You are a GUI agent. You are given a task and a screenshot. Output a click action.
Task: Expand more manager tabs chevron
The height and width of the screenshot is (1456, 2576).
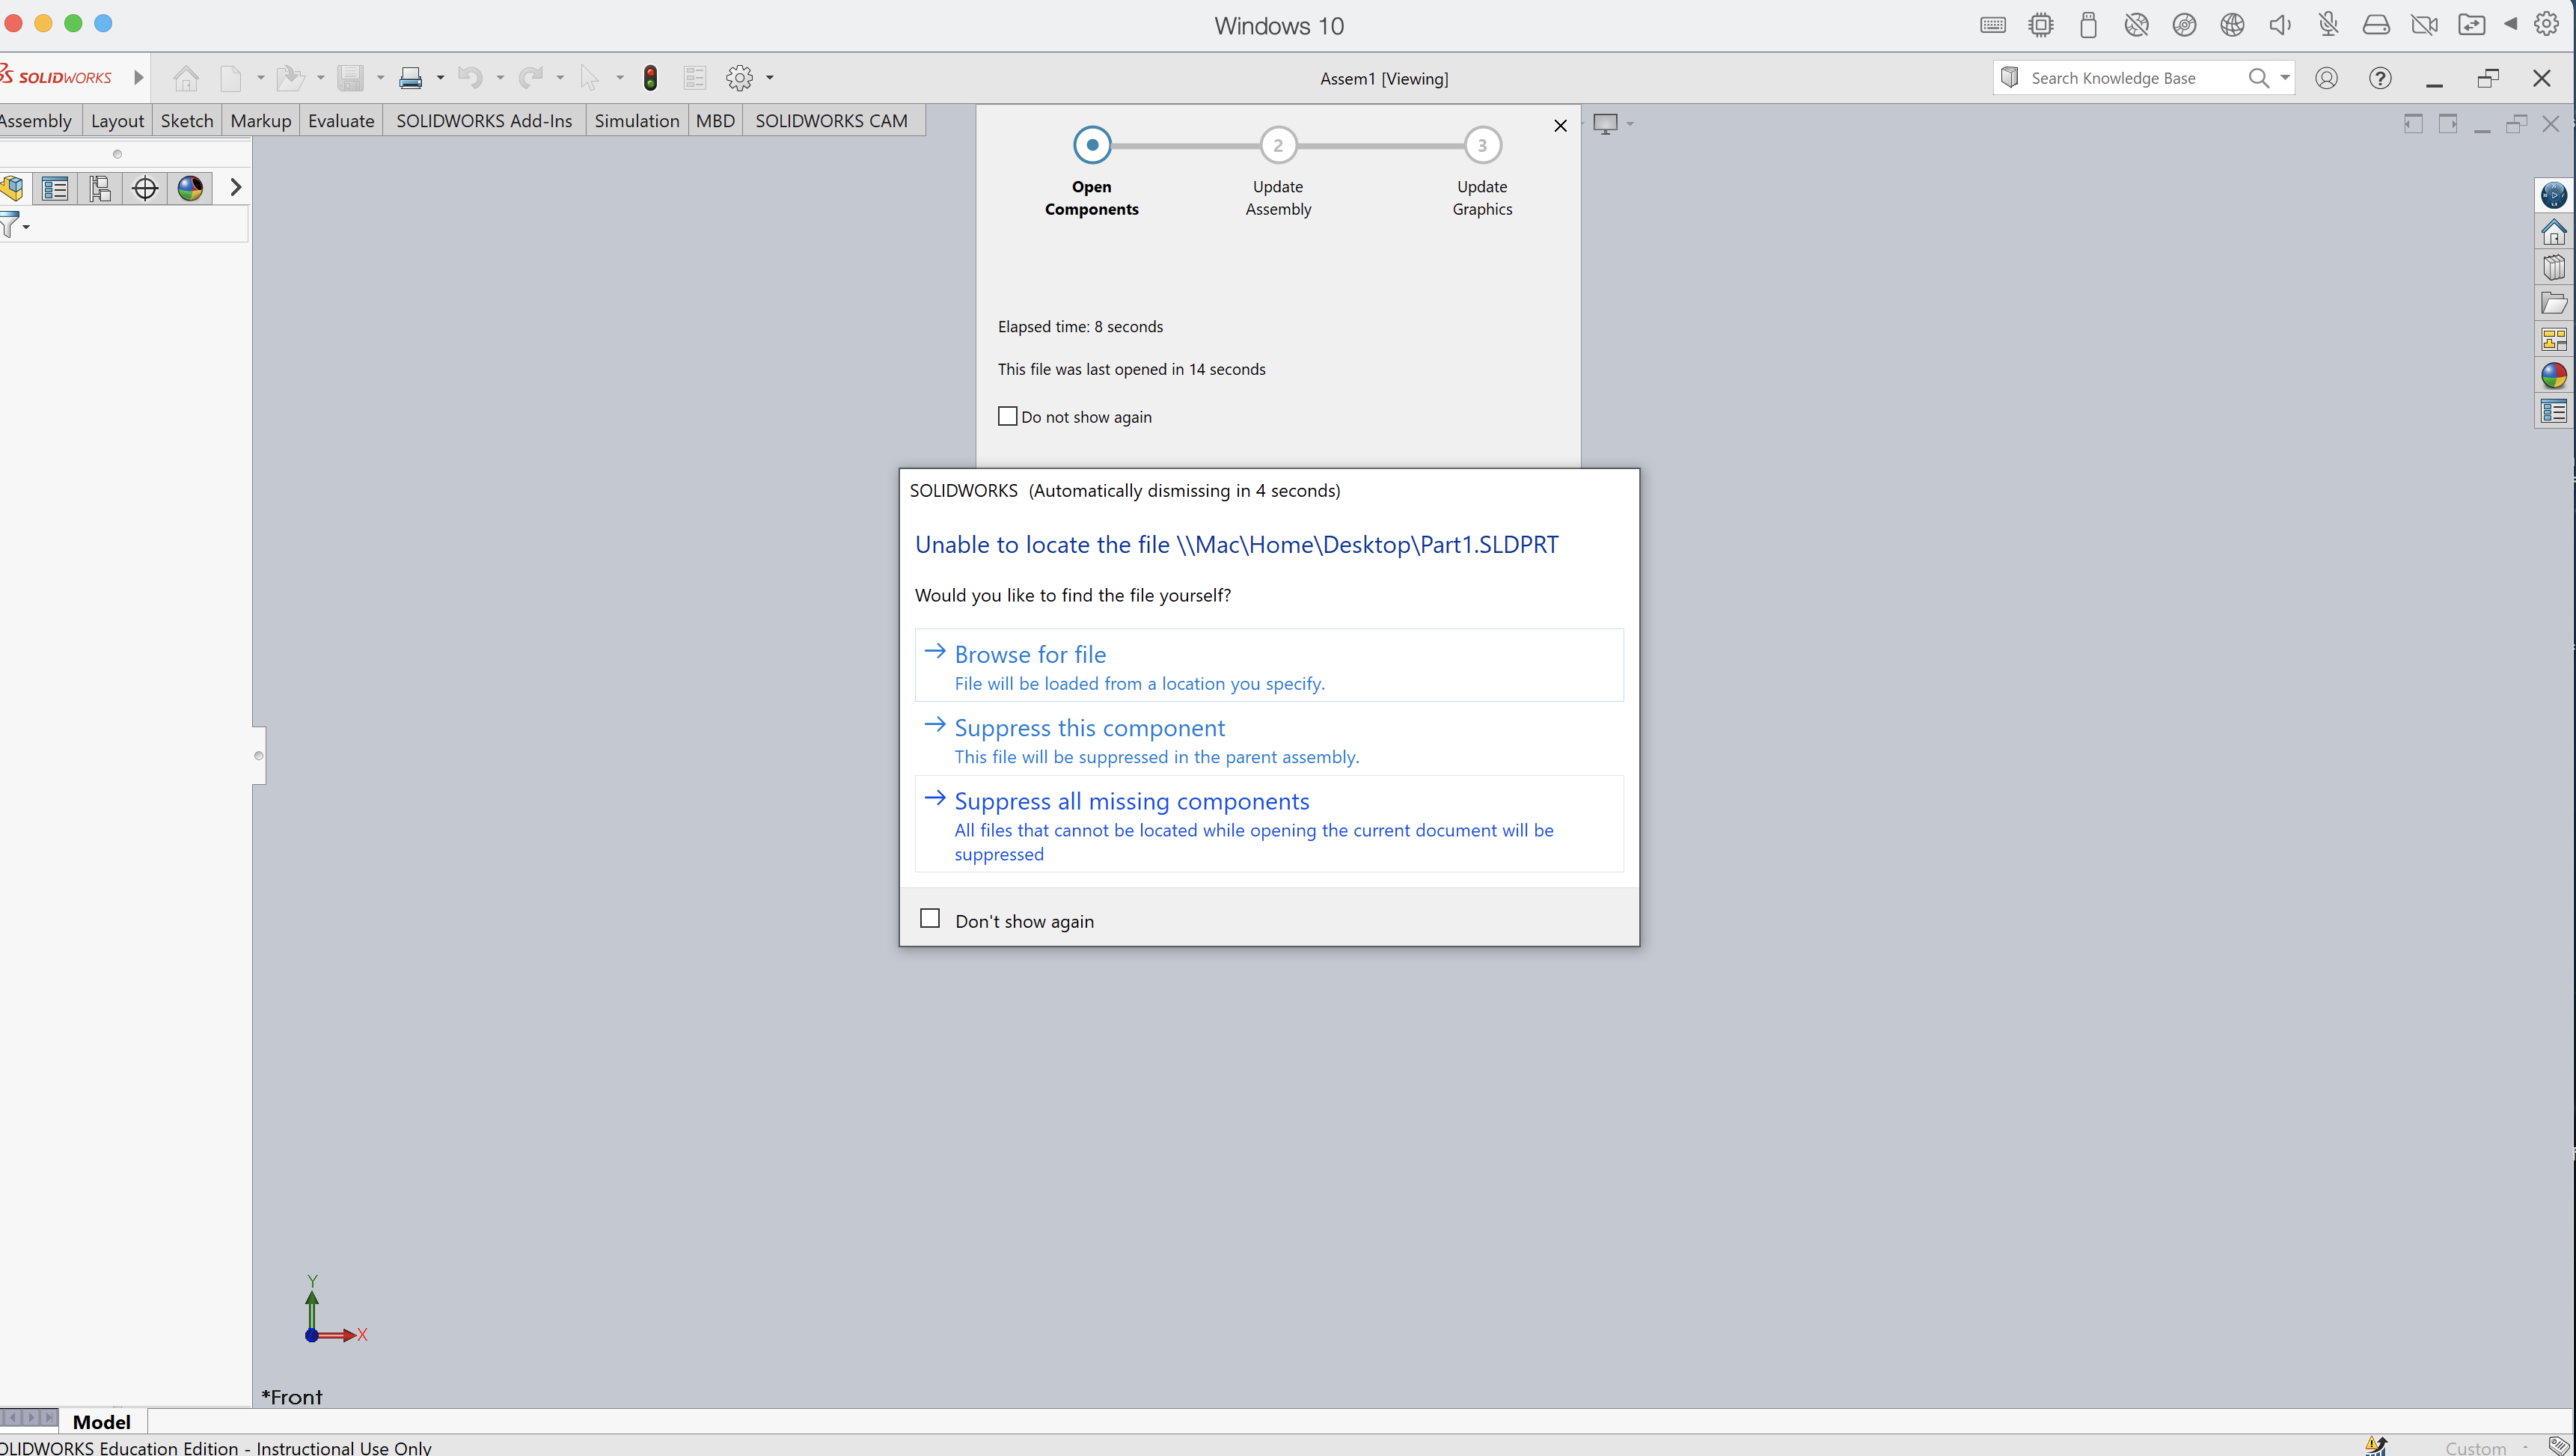tap(236, 188)
